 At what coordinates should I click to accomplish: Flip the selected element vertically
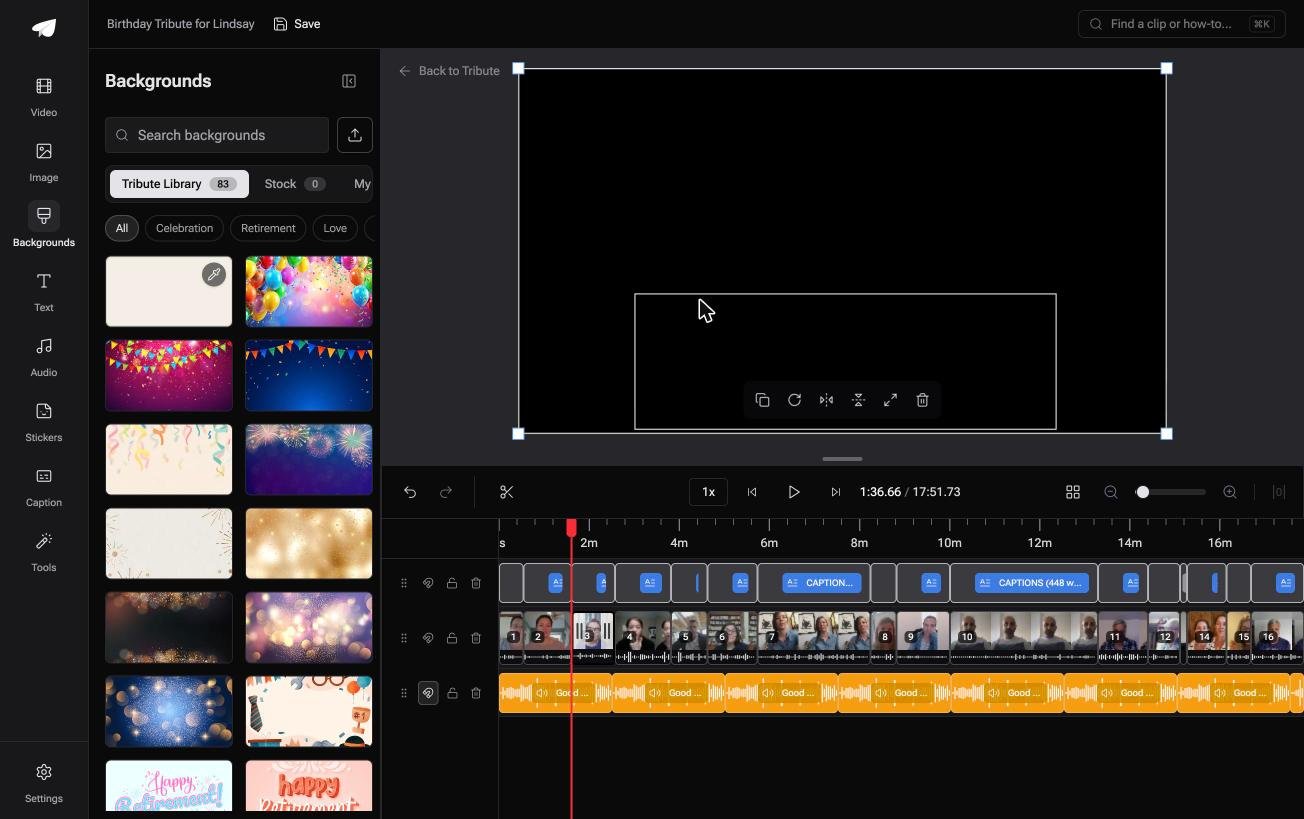(x=858, y=400)
